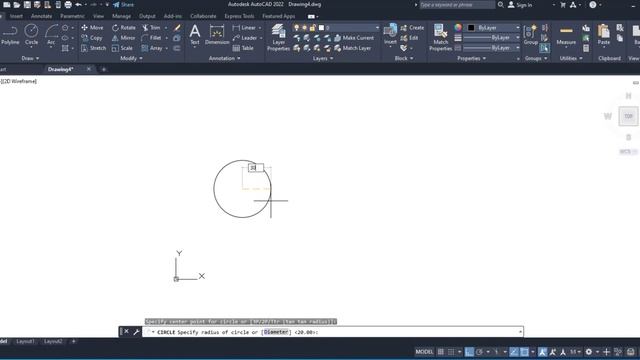
Task: Click Sign In
Action: coord(520,4)
